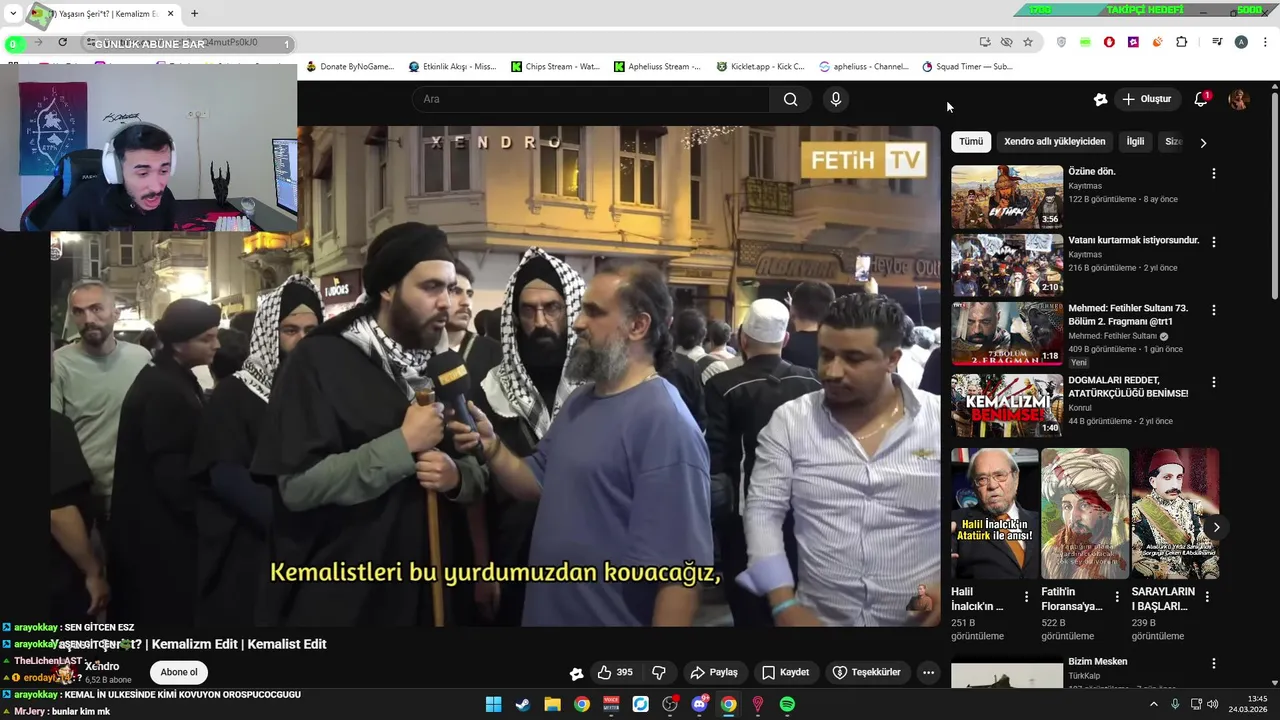
Task: Open options for SARAYLARIN short
Action: click(x=1207, y=597)
